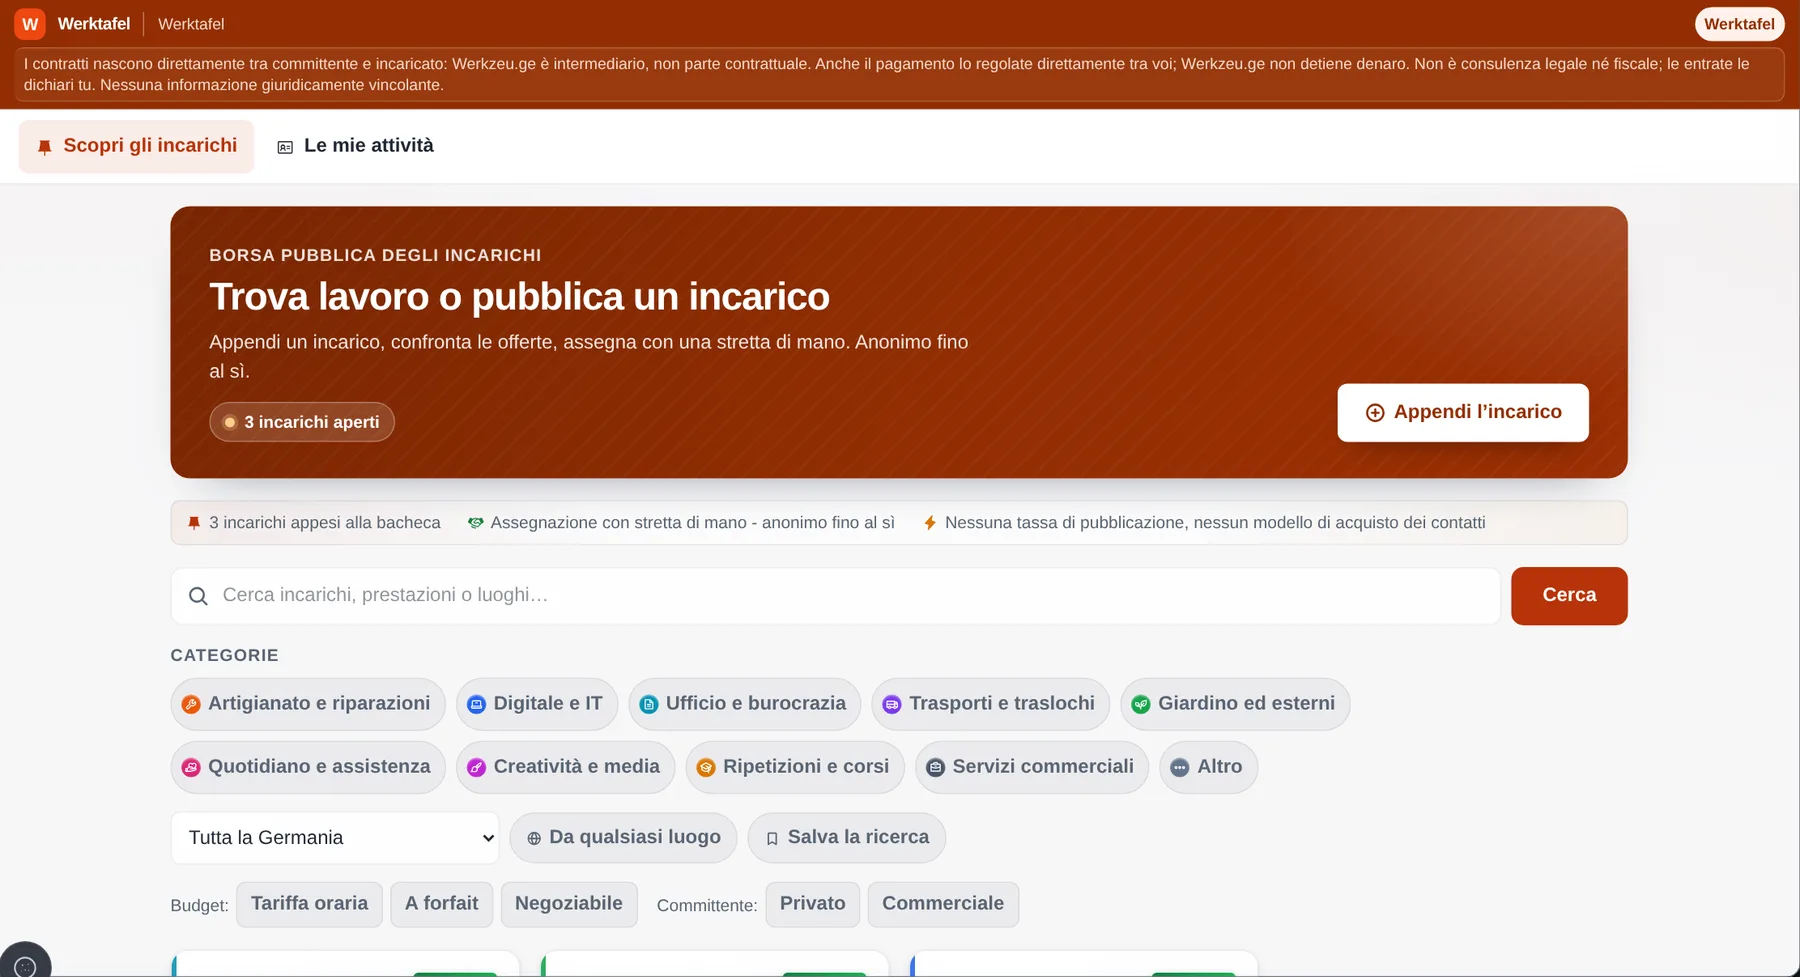Click the truck icon for Trasporti e traslochi
Image resolution: width=1800 pixels, height=977 pixels.
[x=892, y=705]
